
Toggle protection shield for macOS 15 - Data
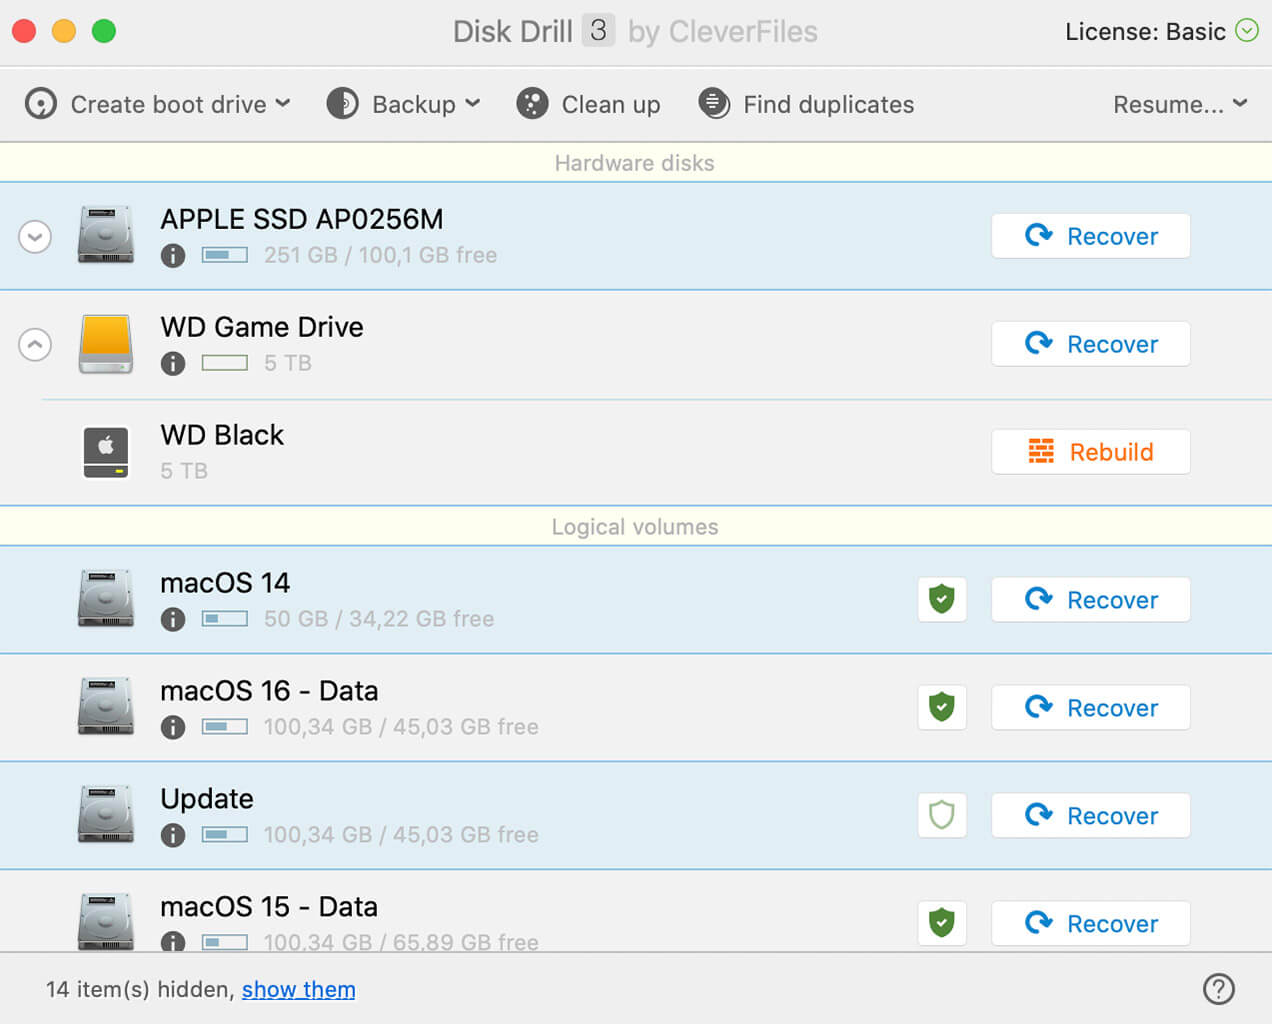942,924
